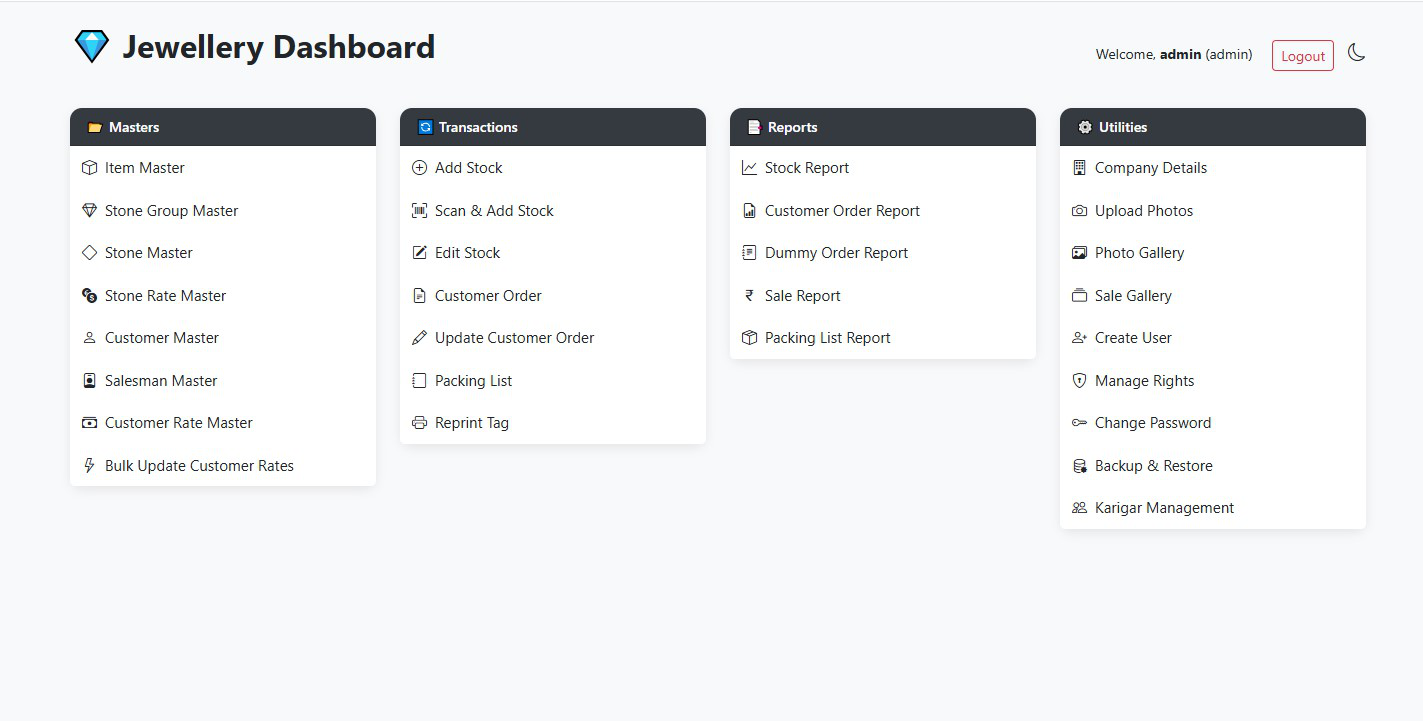Image resolution: width=1423 pixels, height=721 pixels.
Task: Click the admin username in the welcome text
Action: [1181, 54]
